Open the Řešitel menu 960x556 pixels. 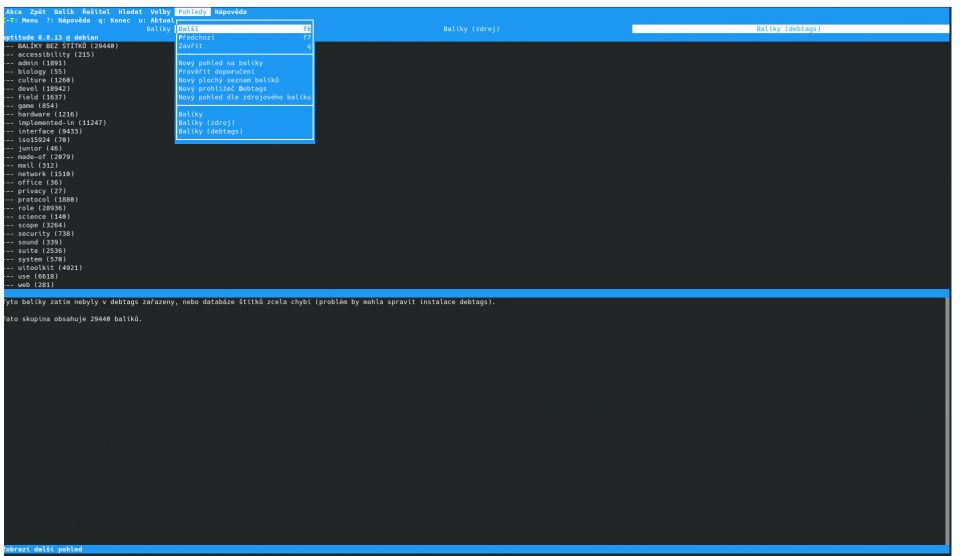point(96,12)
